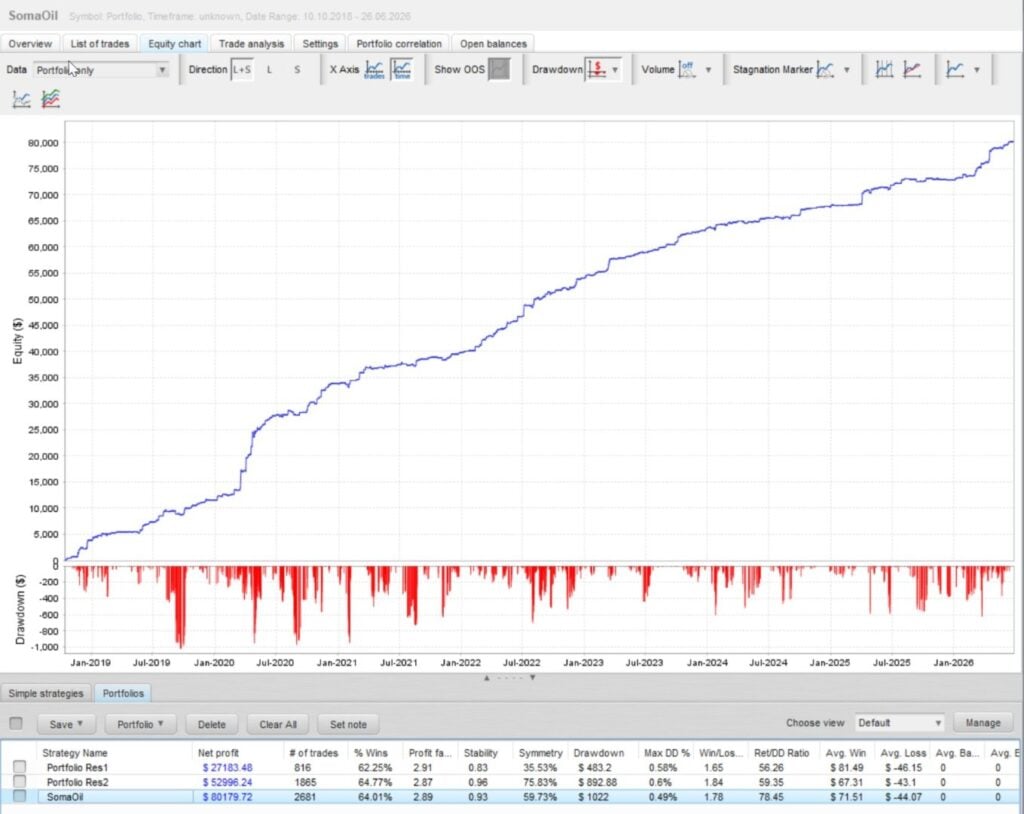Check the Portfolio Res1 row checkbox

[x=20, y=767]
